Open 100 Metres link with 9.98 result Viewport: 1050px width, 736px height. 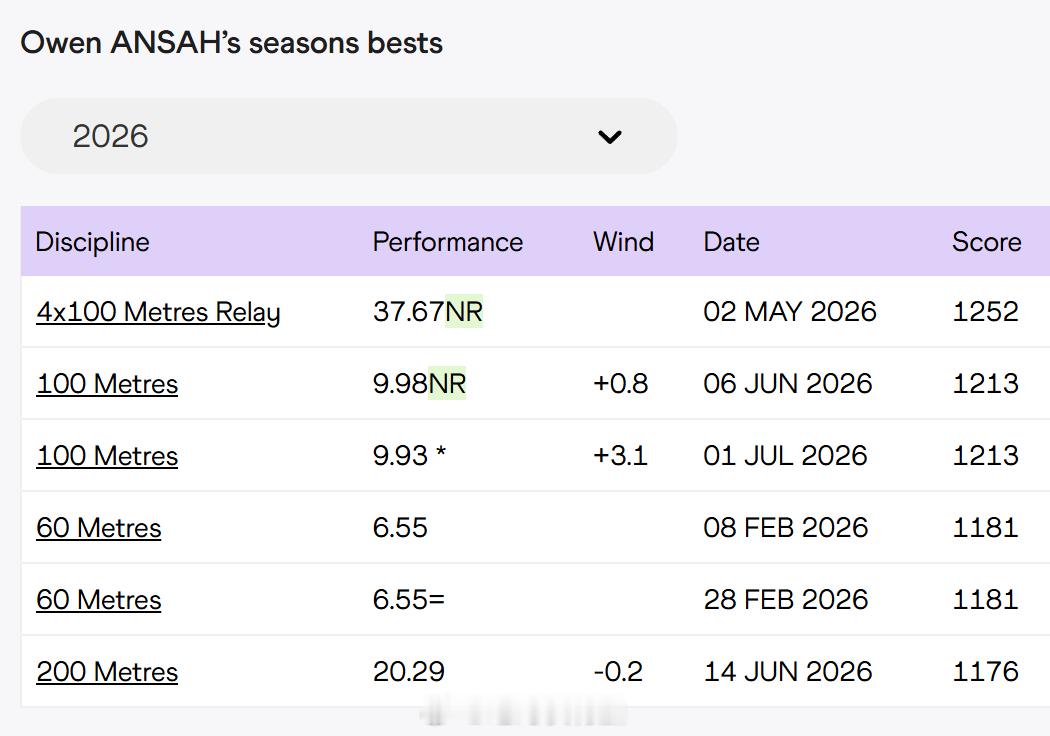(107, 384)
